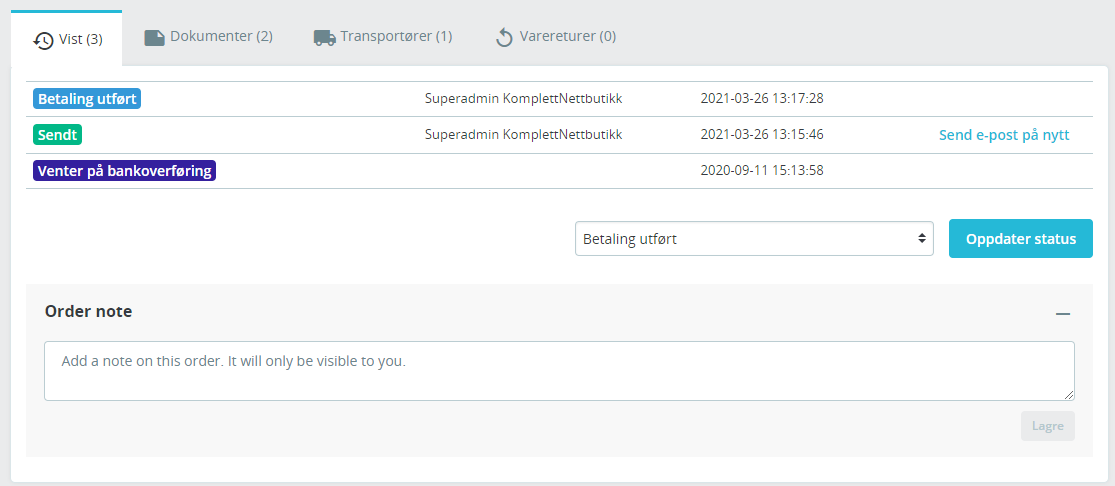
Task: Collapse the Order note section with minus icon
Action: click(x=1063, y=313)
